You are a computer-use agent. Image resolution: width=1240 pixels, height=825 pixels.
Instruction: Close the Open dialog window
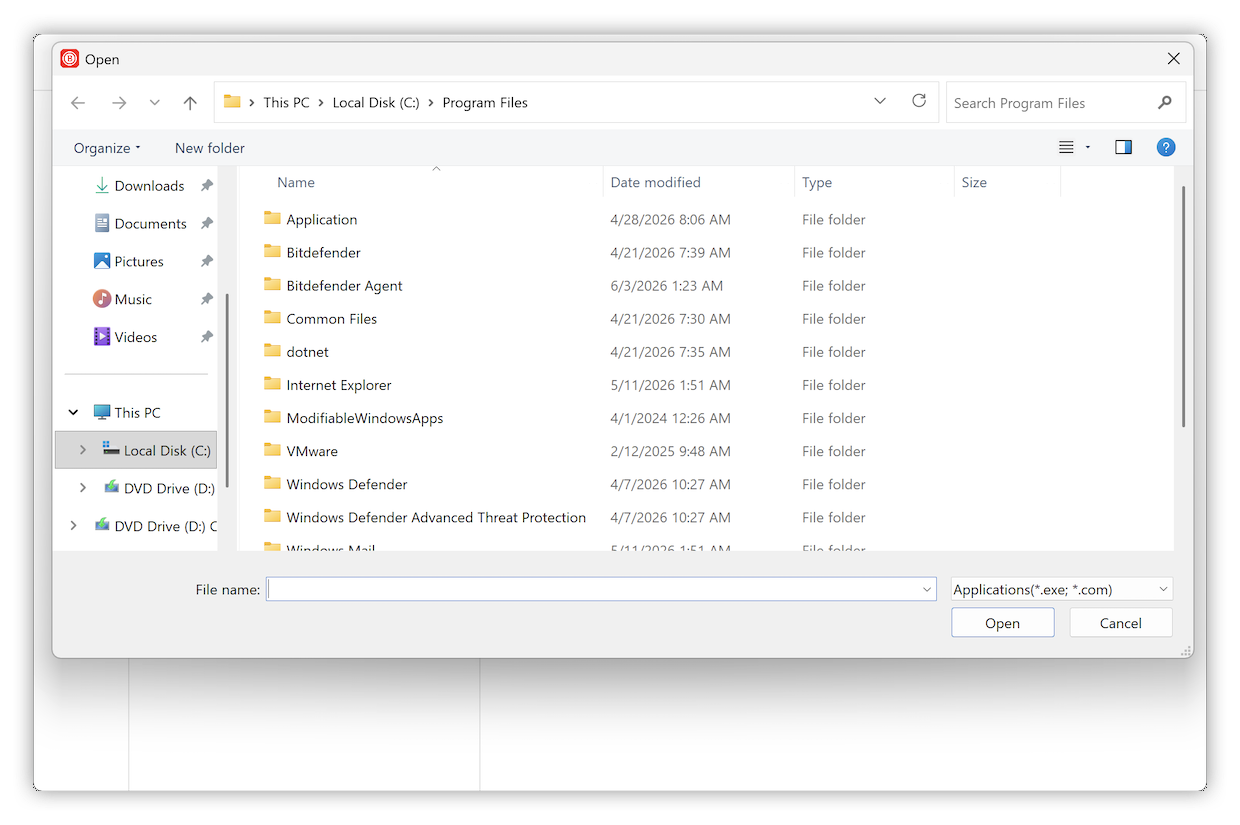[1174, 59]
